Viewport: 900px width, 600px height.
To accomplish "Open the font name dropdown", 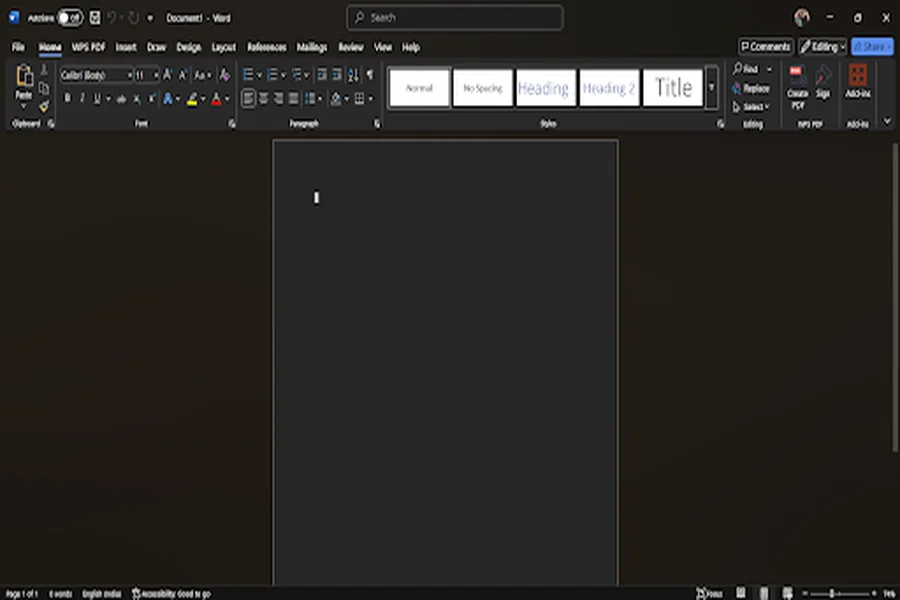I will pos(129,74).
